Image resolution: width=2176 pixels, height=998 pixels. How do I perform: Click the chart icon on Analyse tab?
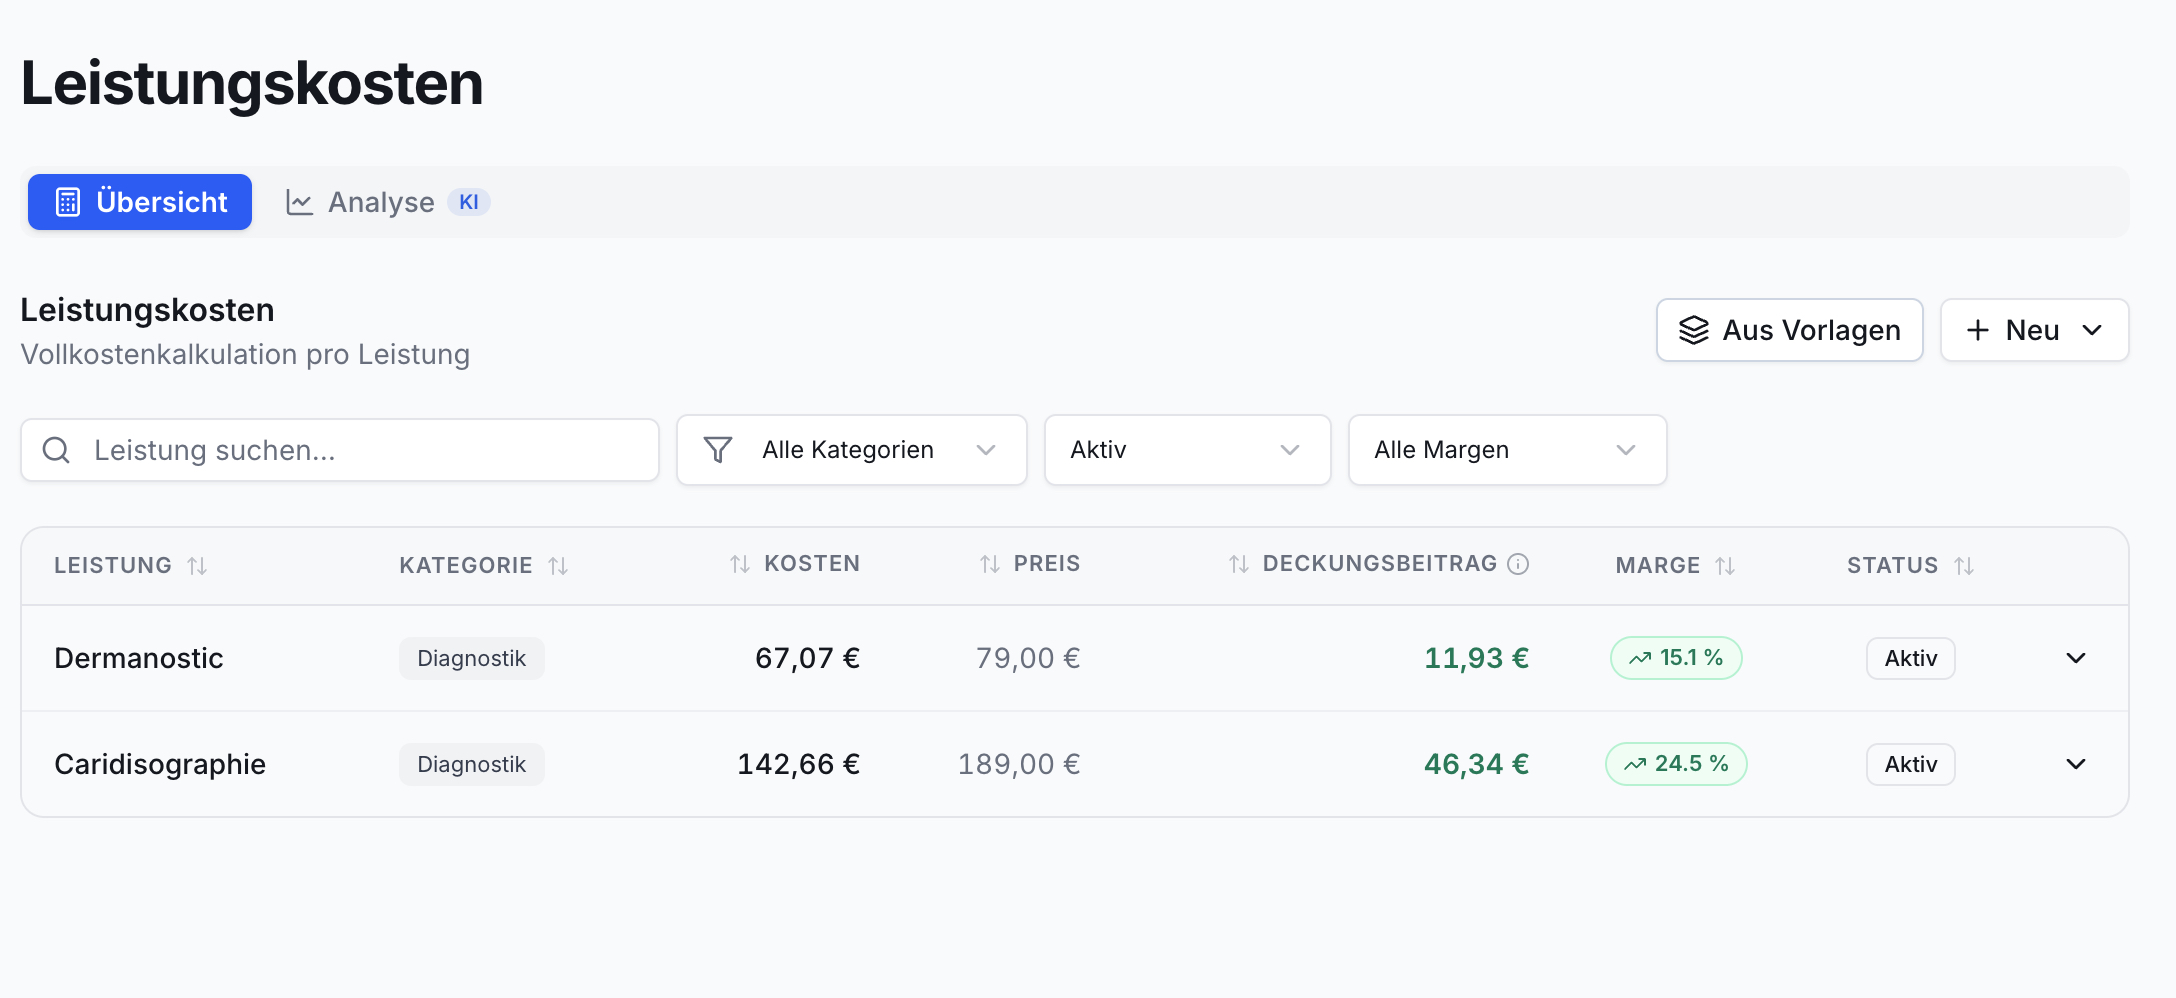pyautogui.click(x=299, y=202)
